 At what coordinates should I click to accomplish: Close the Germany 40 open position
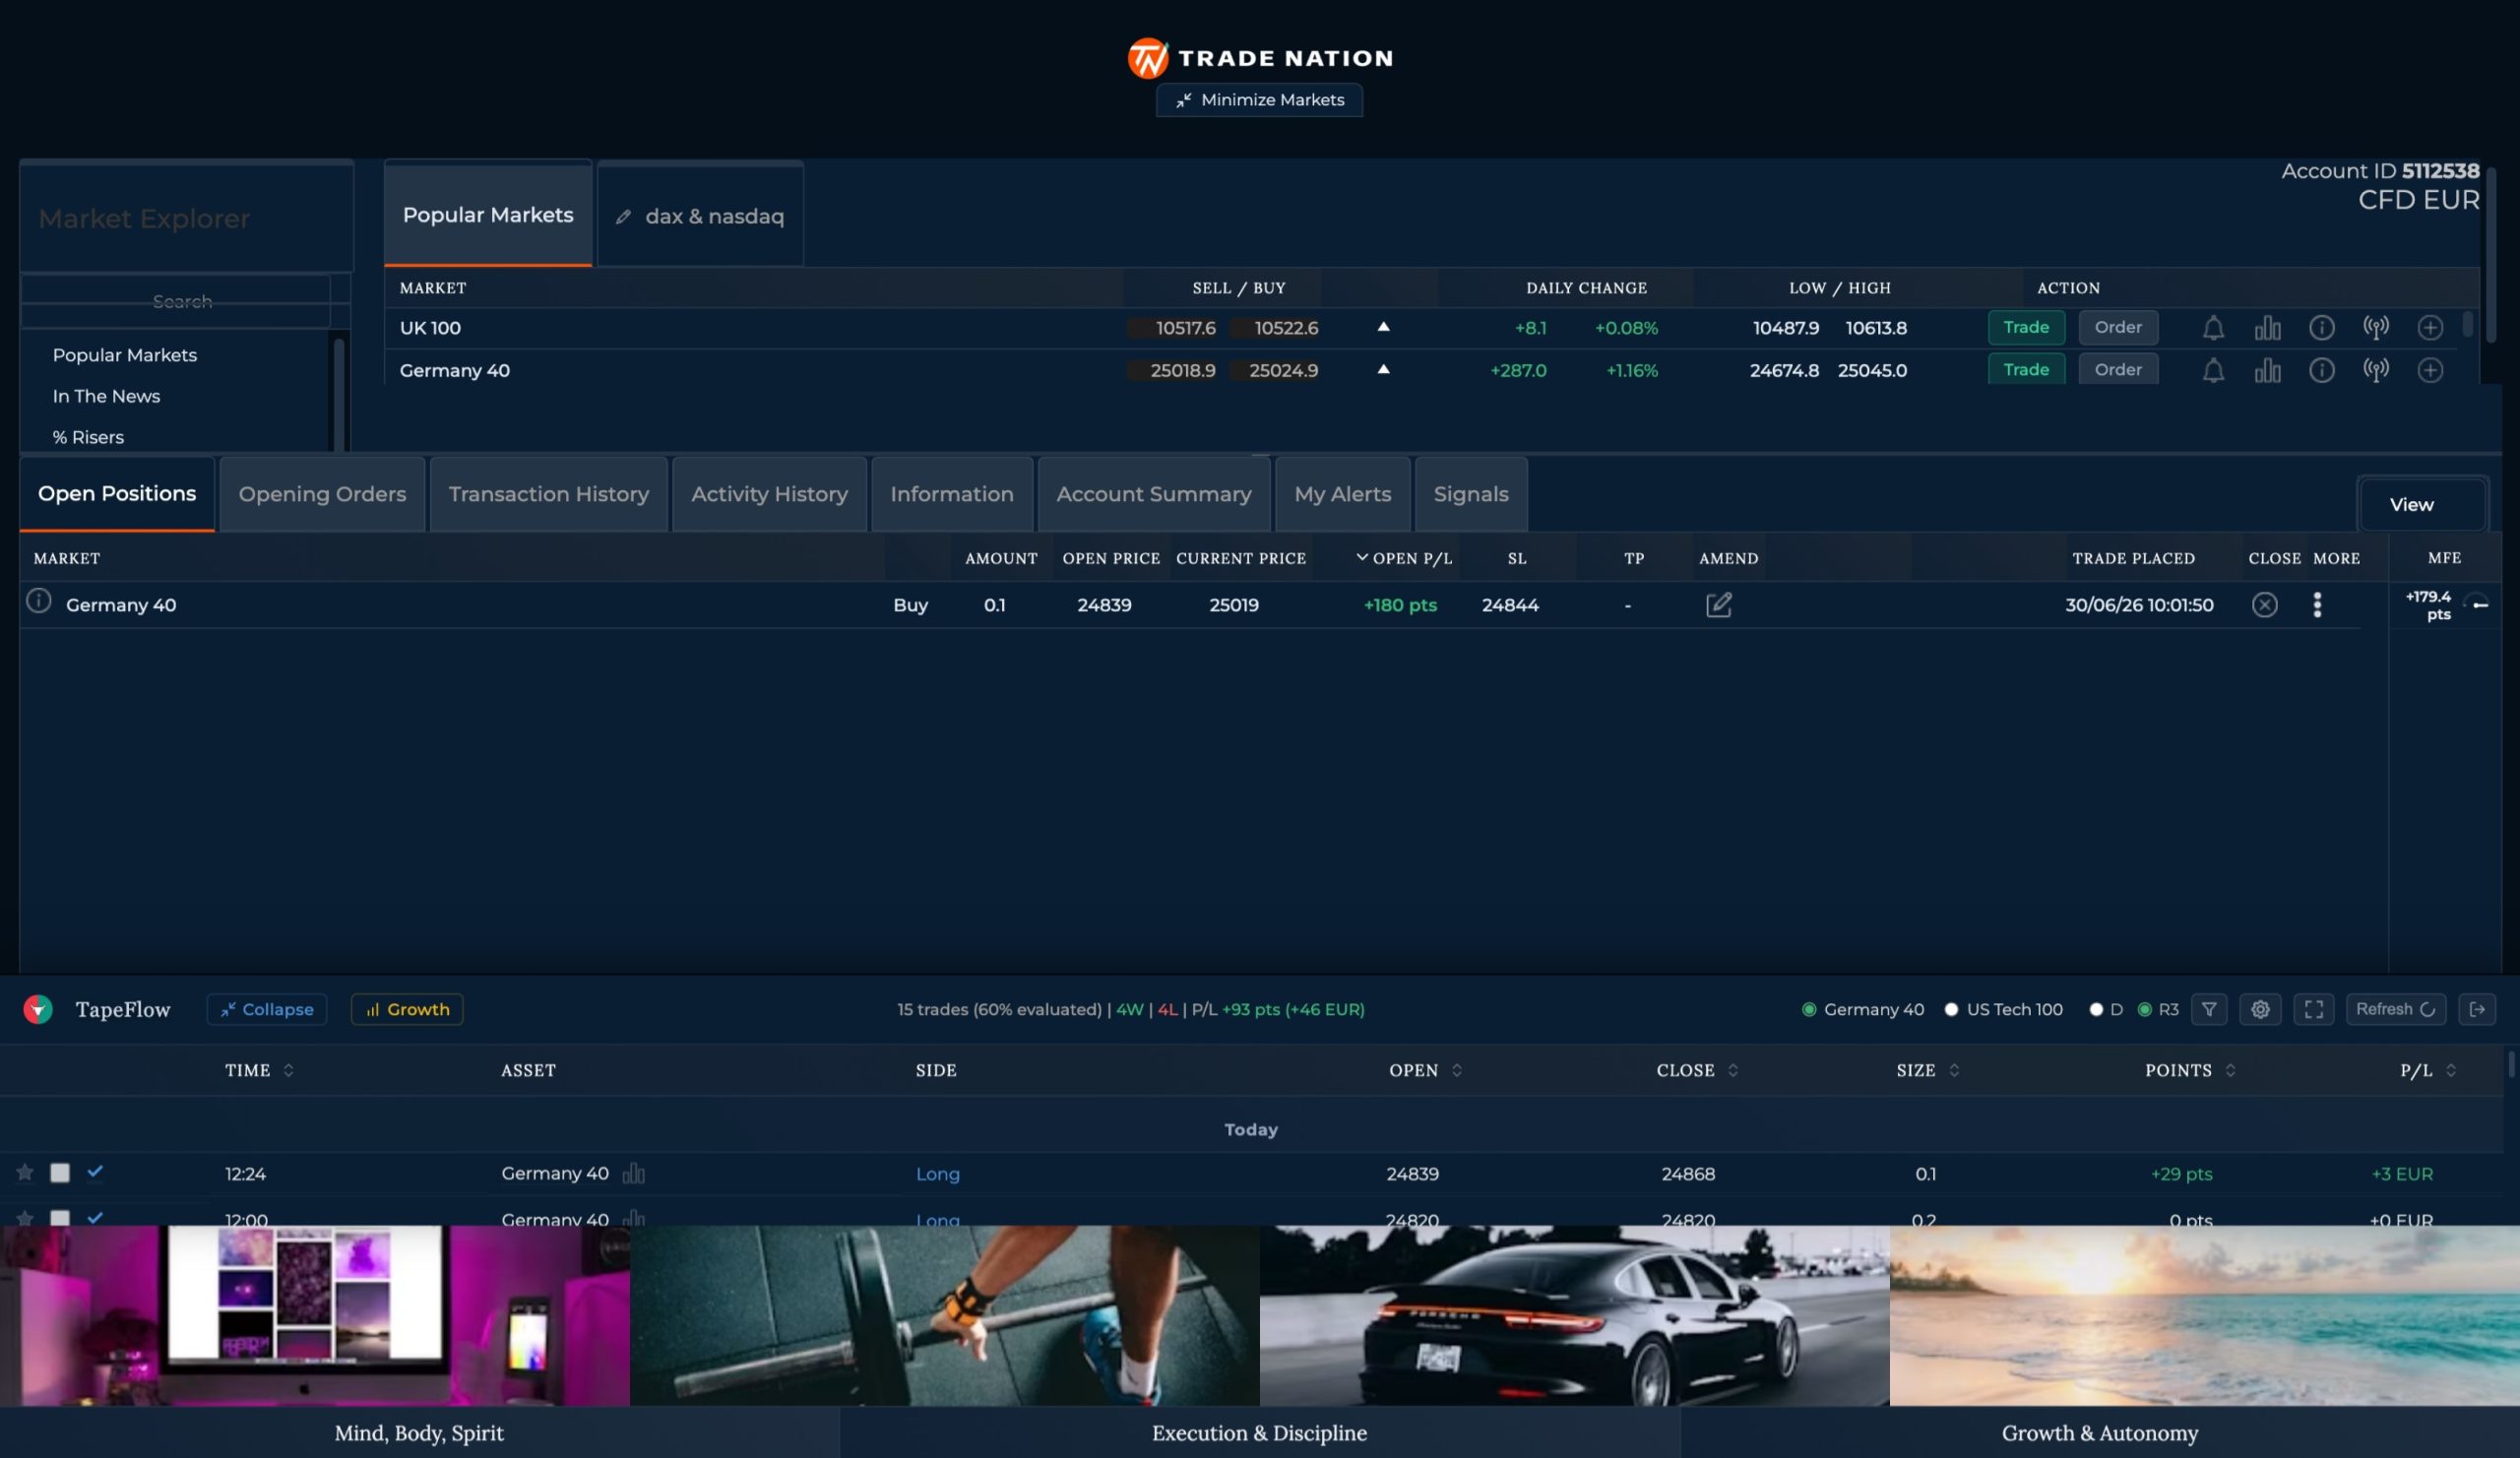[x=2264, y=605]
